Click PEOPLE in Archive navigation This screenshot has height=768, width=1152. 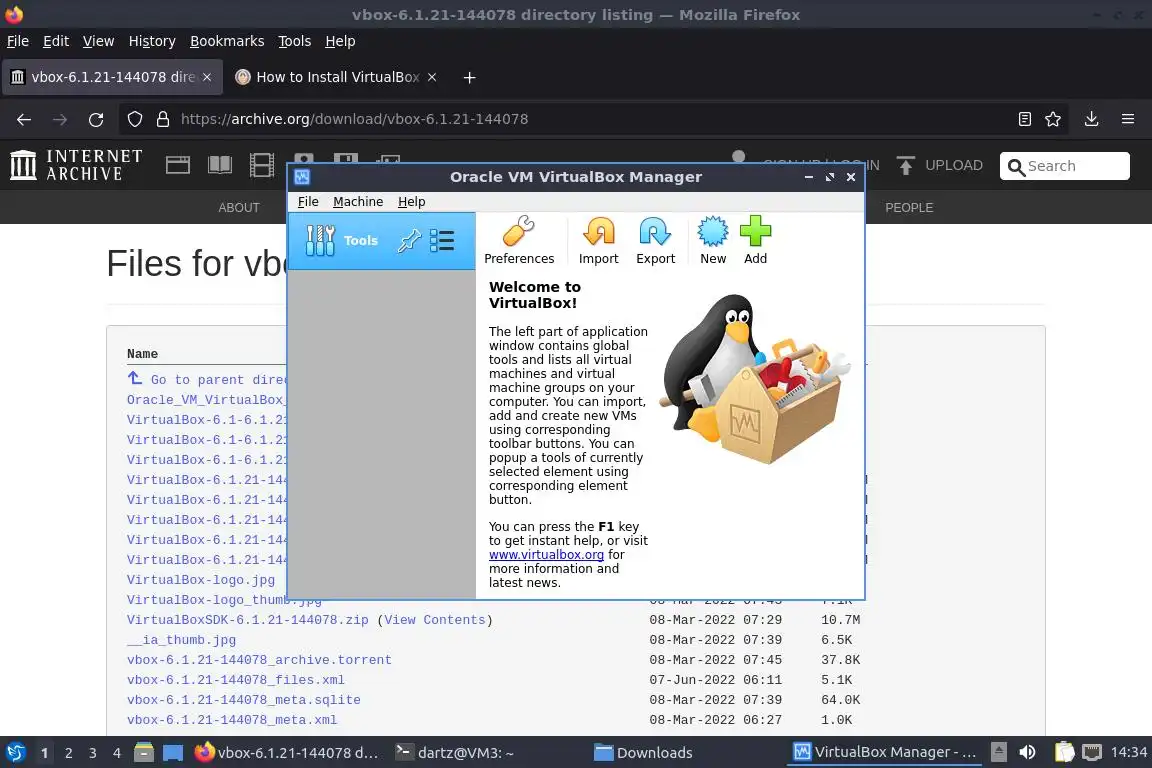click(909, 208)
